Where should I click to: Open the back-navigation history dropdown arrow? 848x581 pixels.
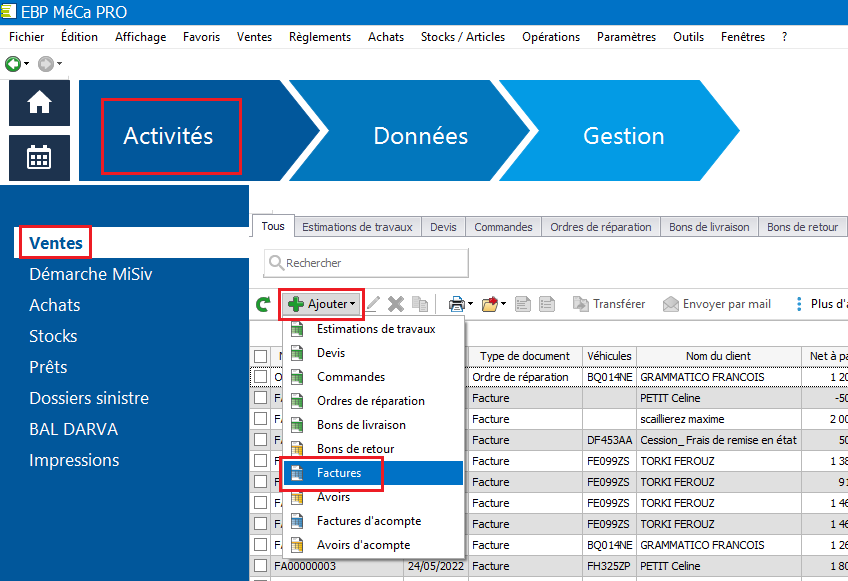tap(26, 64)
